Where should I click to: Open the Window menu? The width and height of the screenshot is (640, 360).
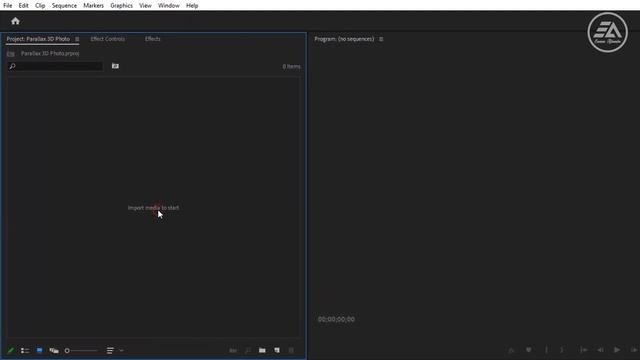(169, 6)
